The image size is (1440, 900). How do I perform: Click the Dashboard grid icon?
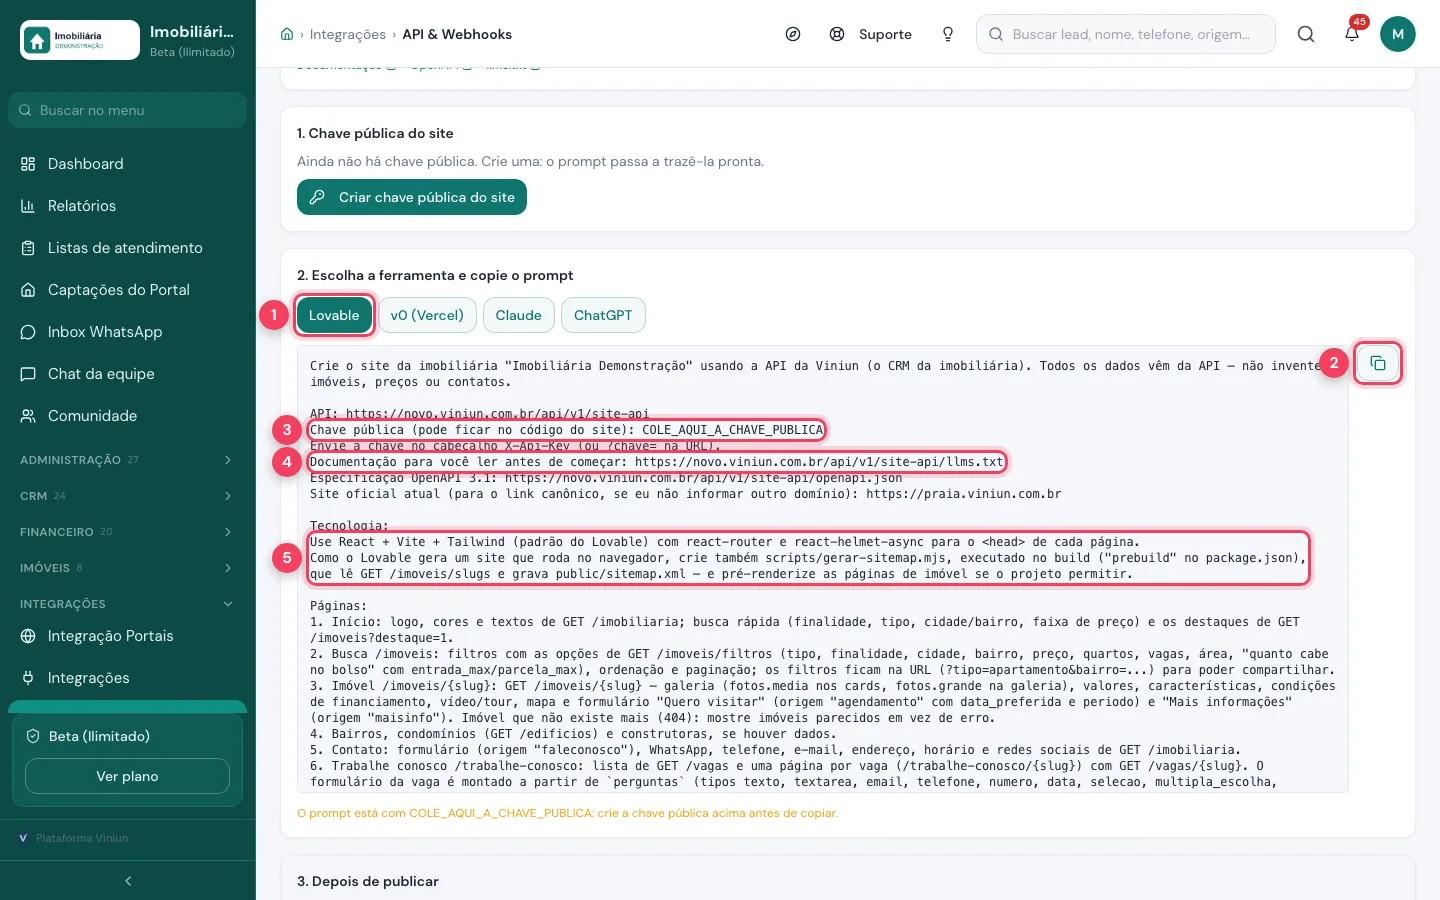28,164
